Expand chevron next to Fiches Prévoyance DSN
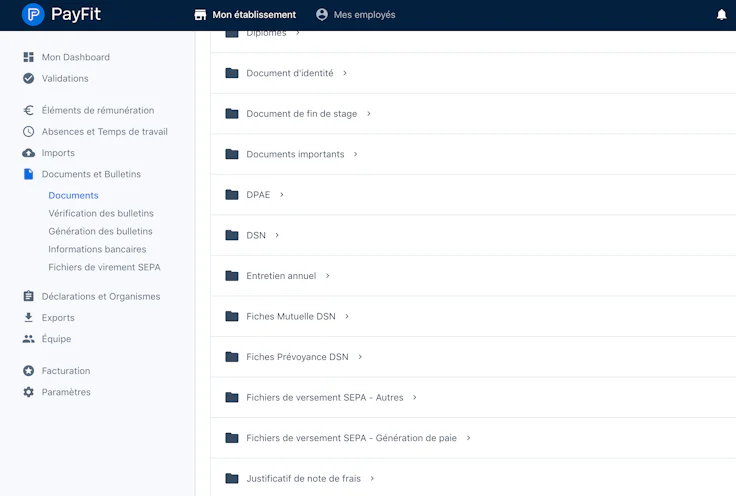The image size is (736, 496). pyautogui.click(x=360, y=357)
